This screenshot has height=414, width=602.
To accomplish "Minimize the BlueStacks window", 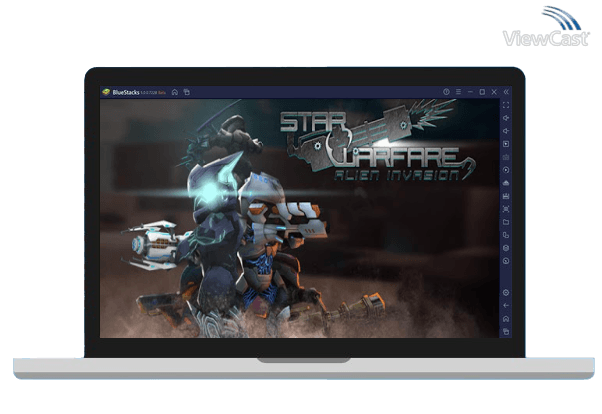I will coord(470,92).
